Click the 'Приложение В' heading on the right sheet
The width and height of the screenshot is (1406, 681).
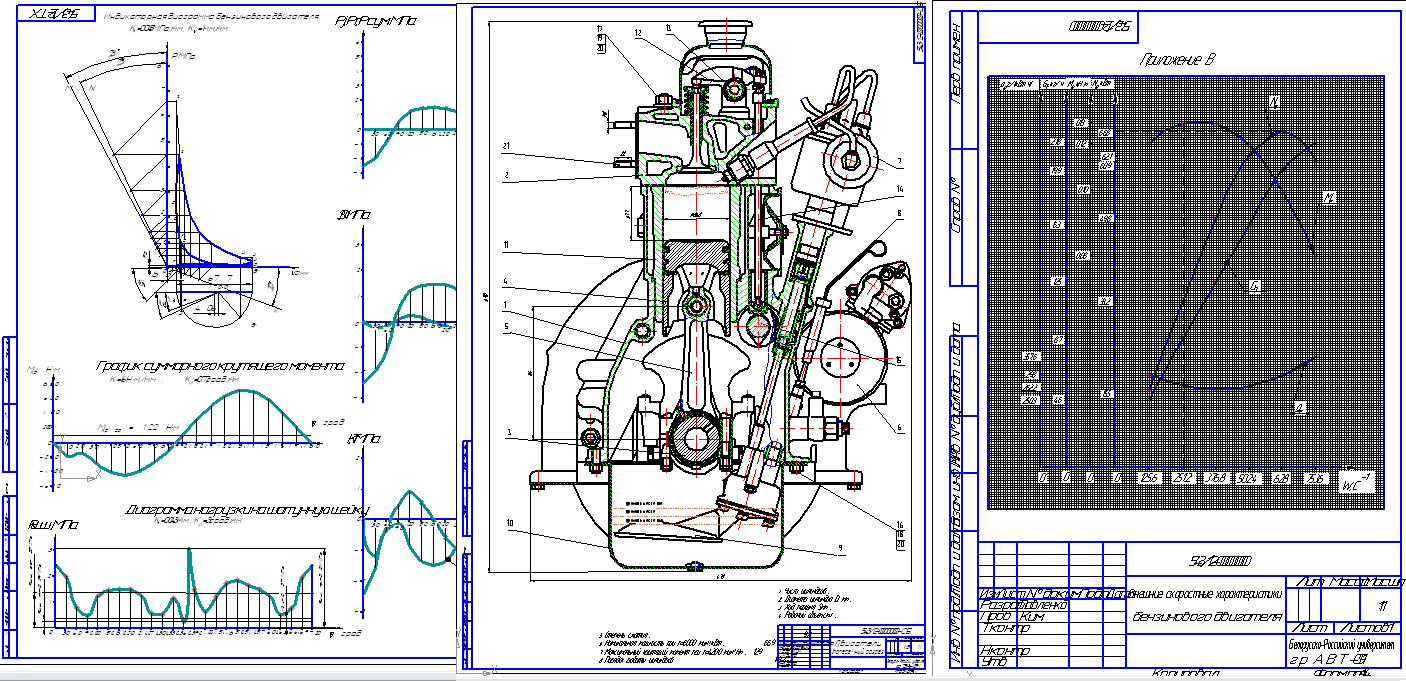1179,60
